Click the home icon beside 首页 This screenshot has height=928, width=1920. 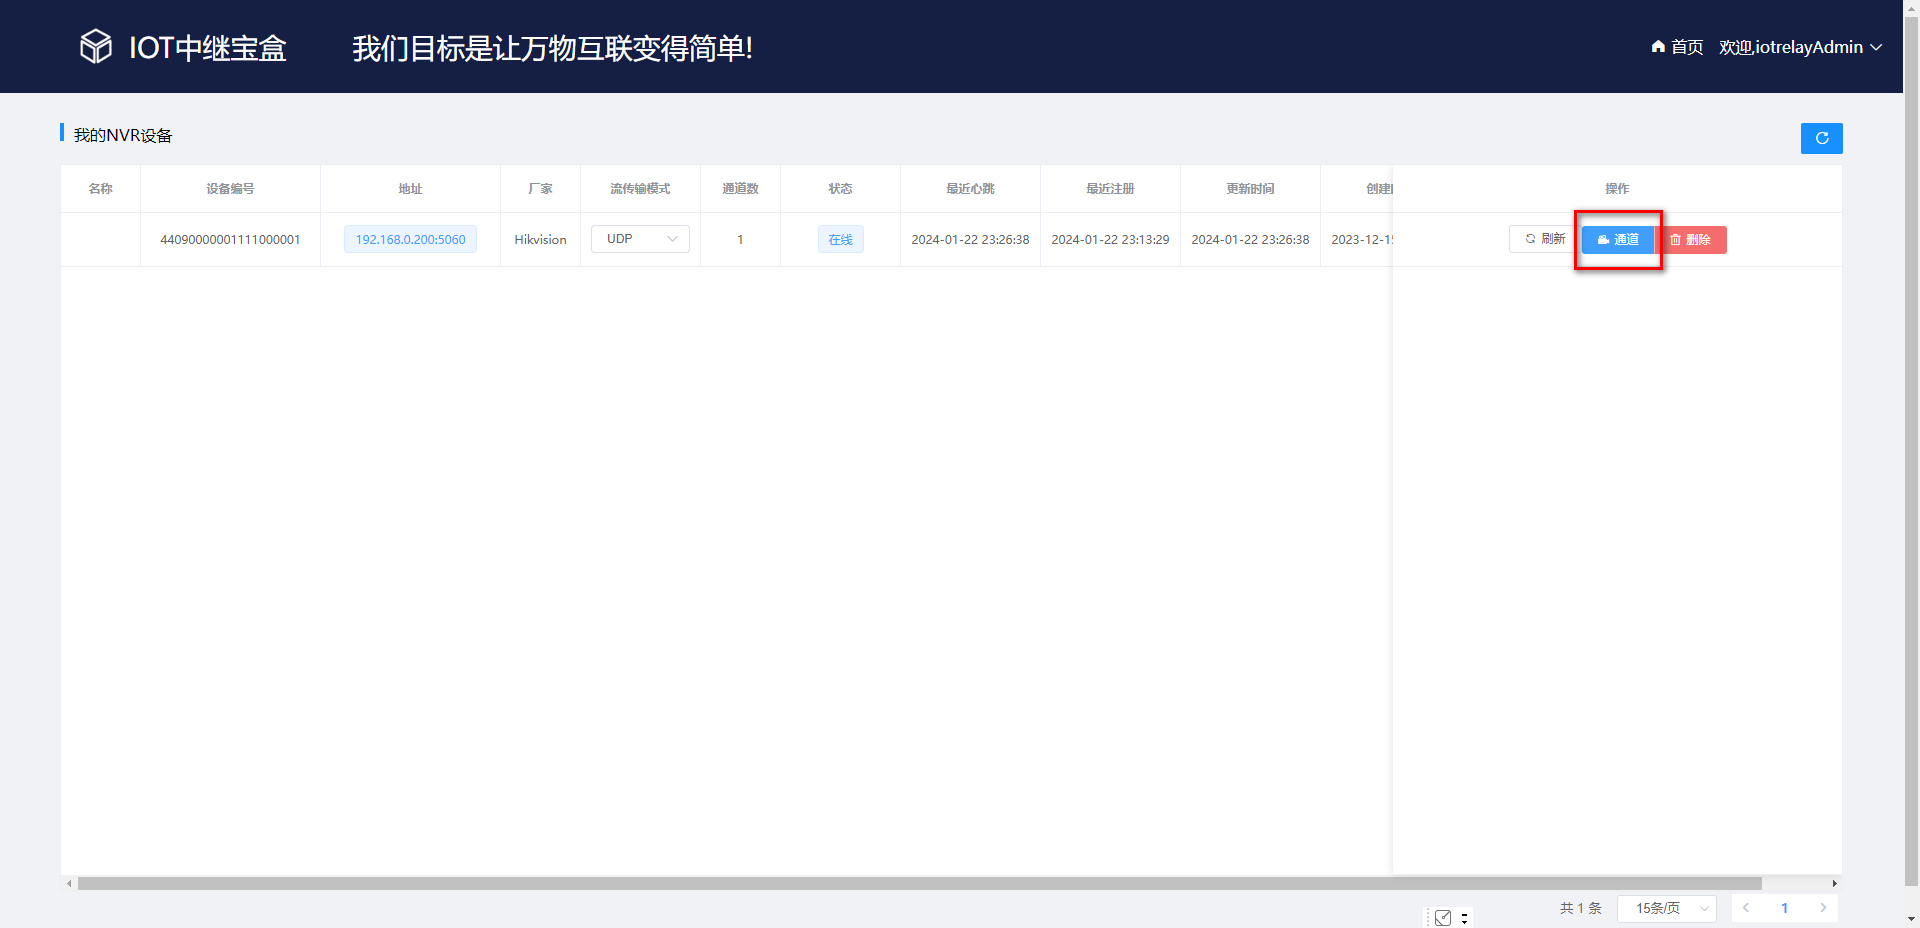[x=1656, y=46]
